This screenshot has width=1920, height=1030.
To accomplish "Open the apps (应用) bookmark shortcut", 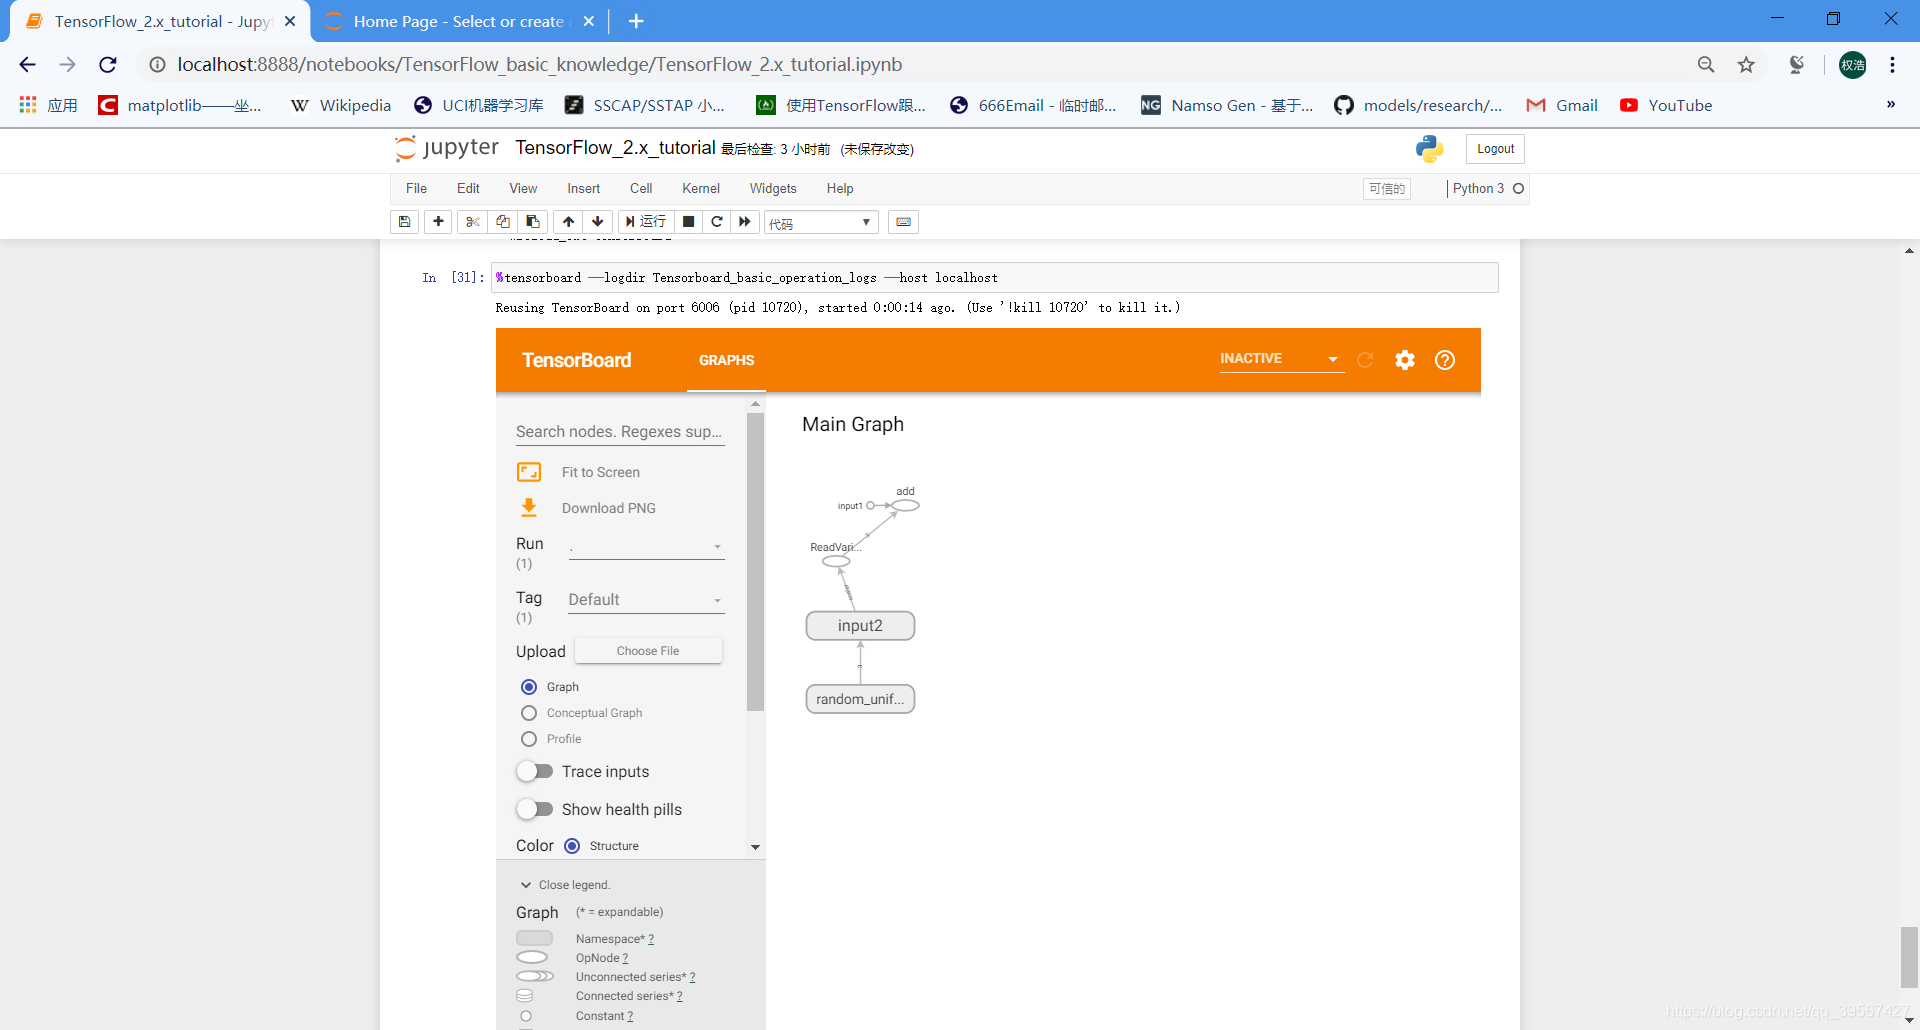I will (48, 105).
